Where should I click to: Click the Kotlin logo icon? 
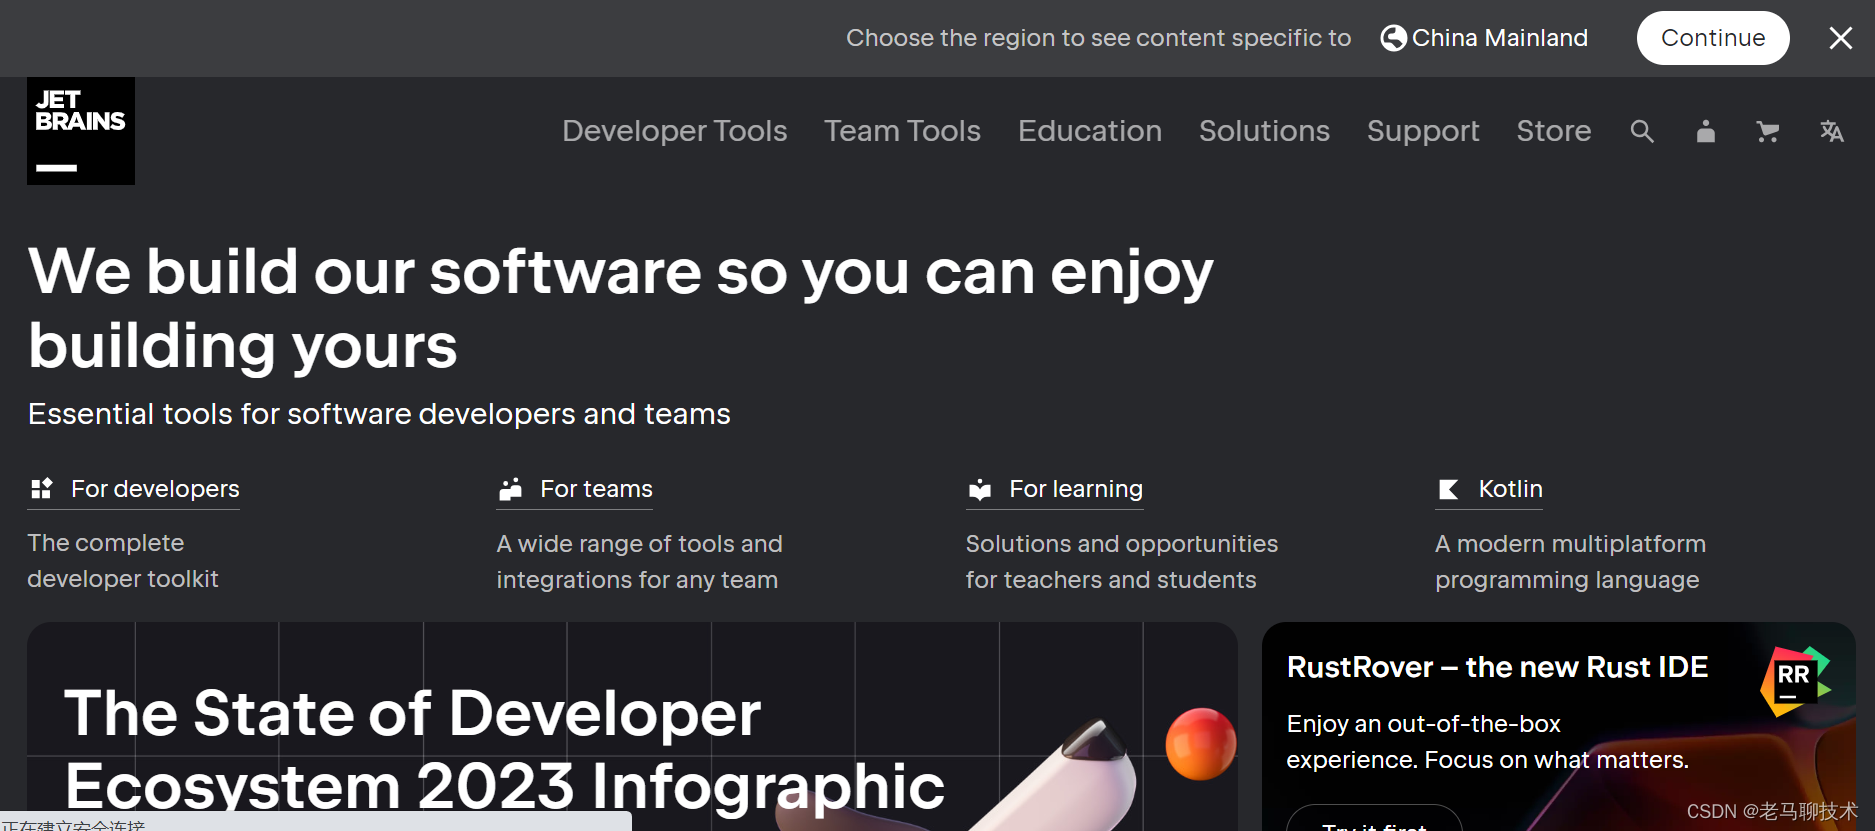[1448, 489]
